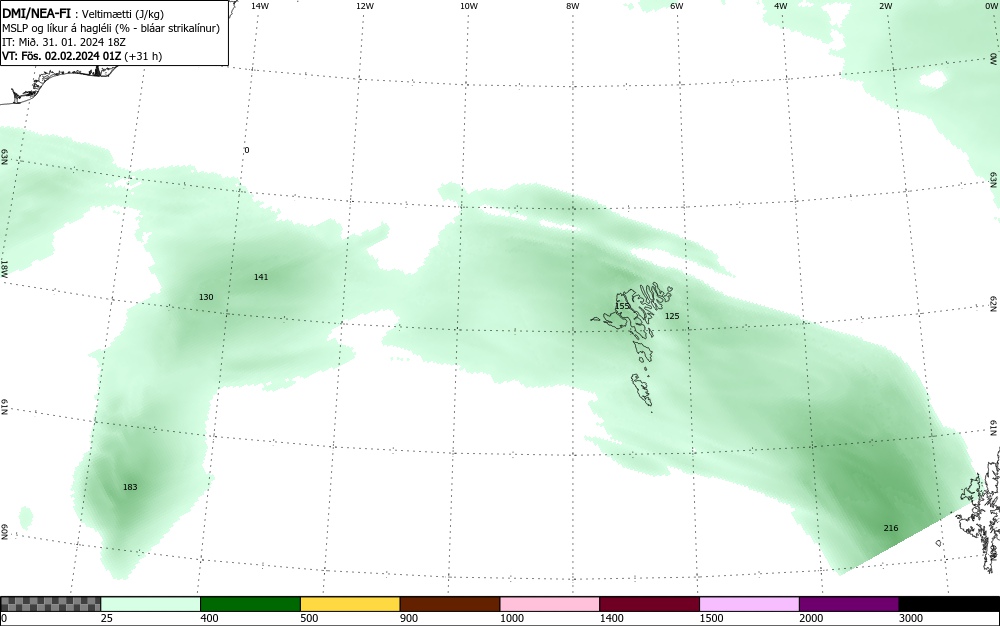Image resolution: width=1000 pixels, height=626 pixels.
Task: Click the MSLP og líkur á hagléli line
Action: click(x=111, y=29)
